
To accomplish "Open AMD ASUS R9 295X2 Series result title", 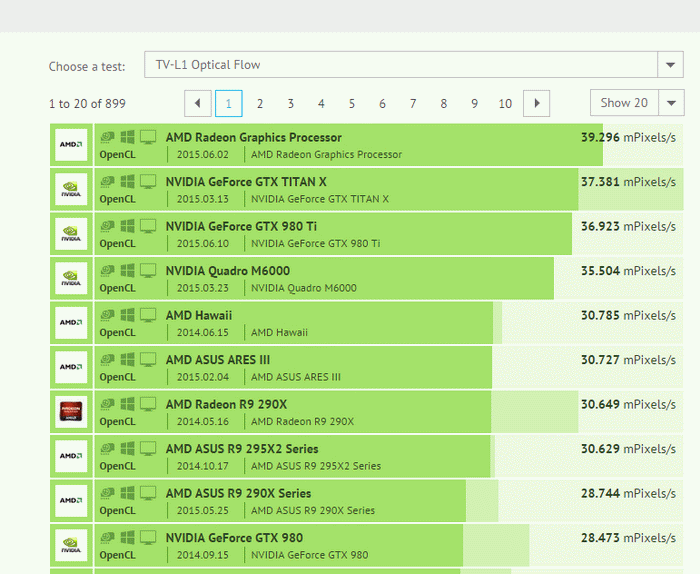I will (x=242, y=449).
